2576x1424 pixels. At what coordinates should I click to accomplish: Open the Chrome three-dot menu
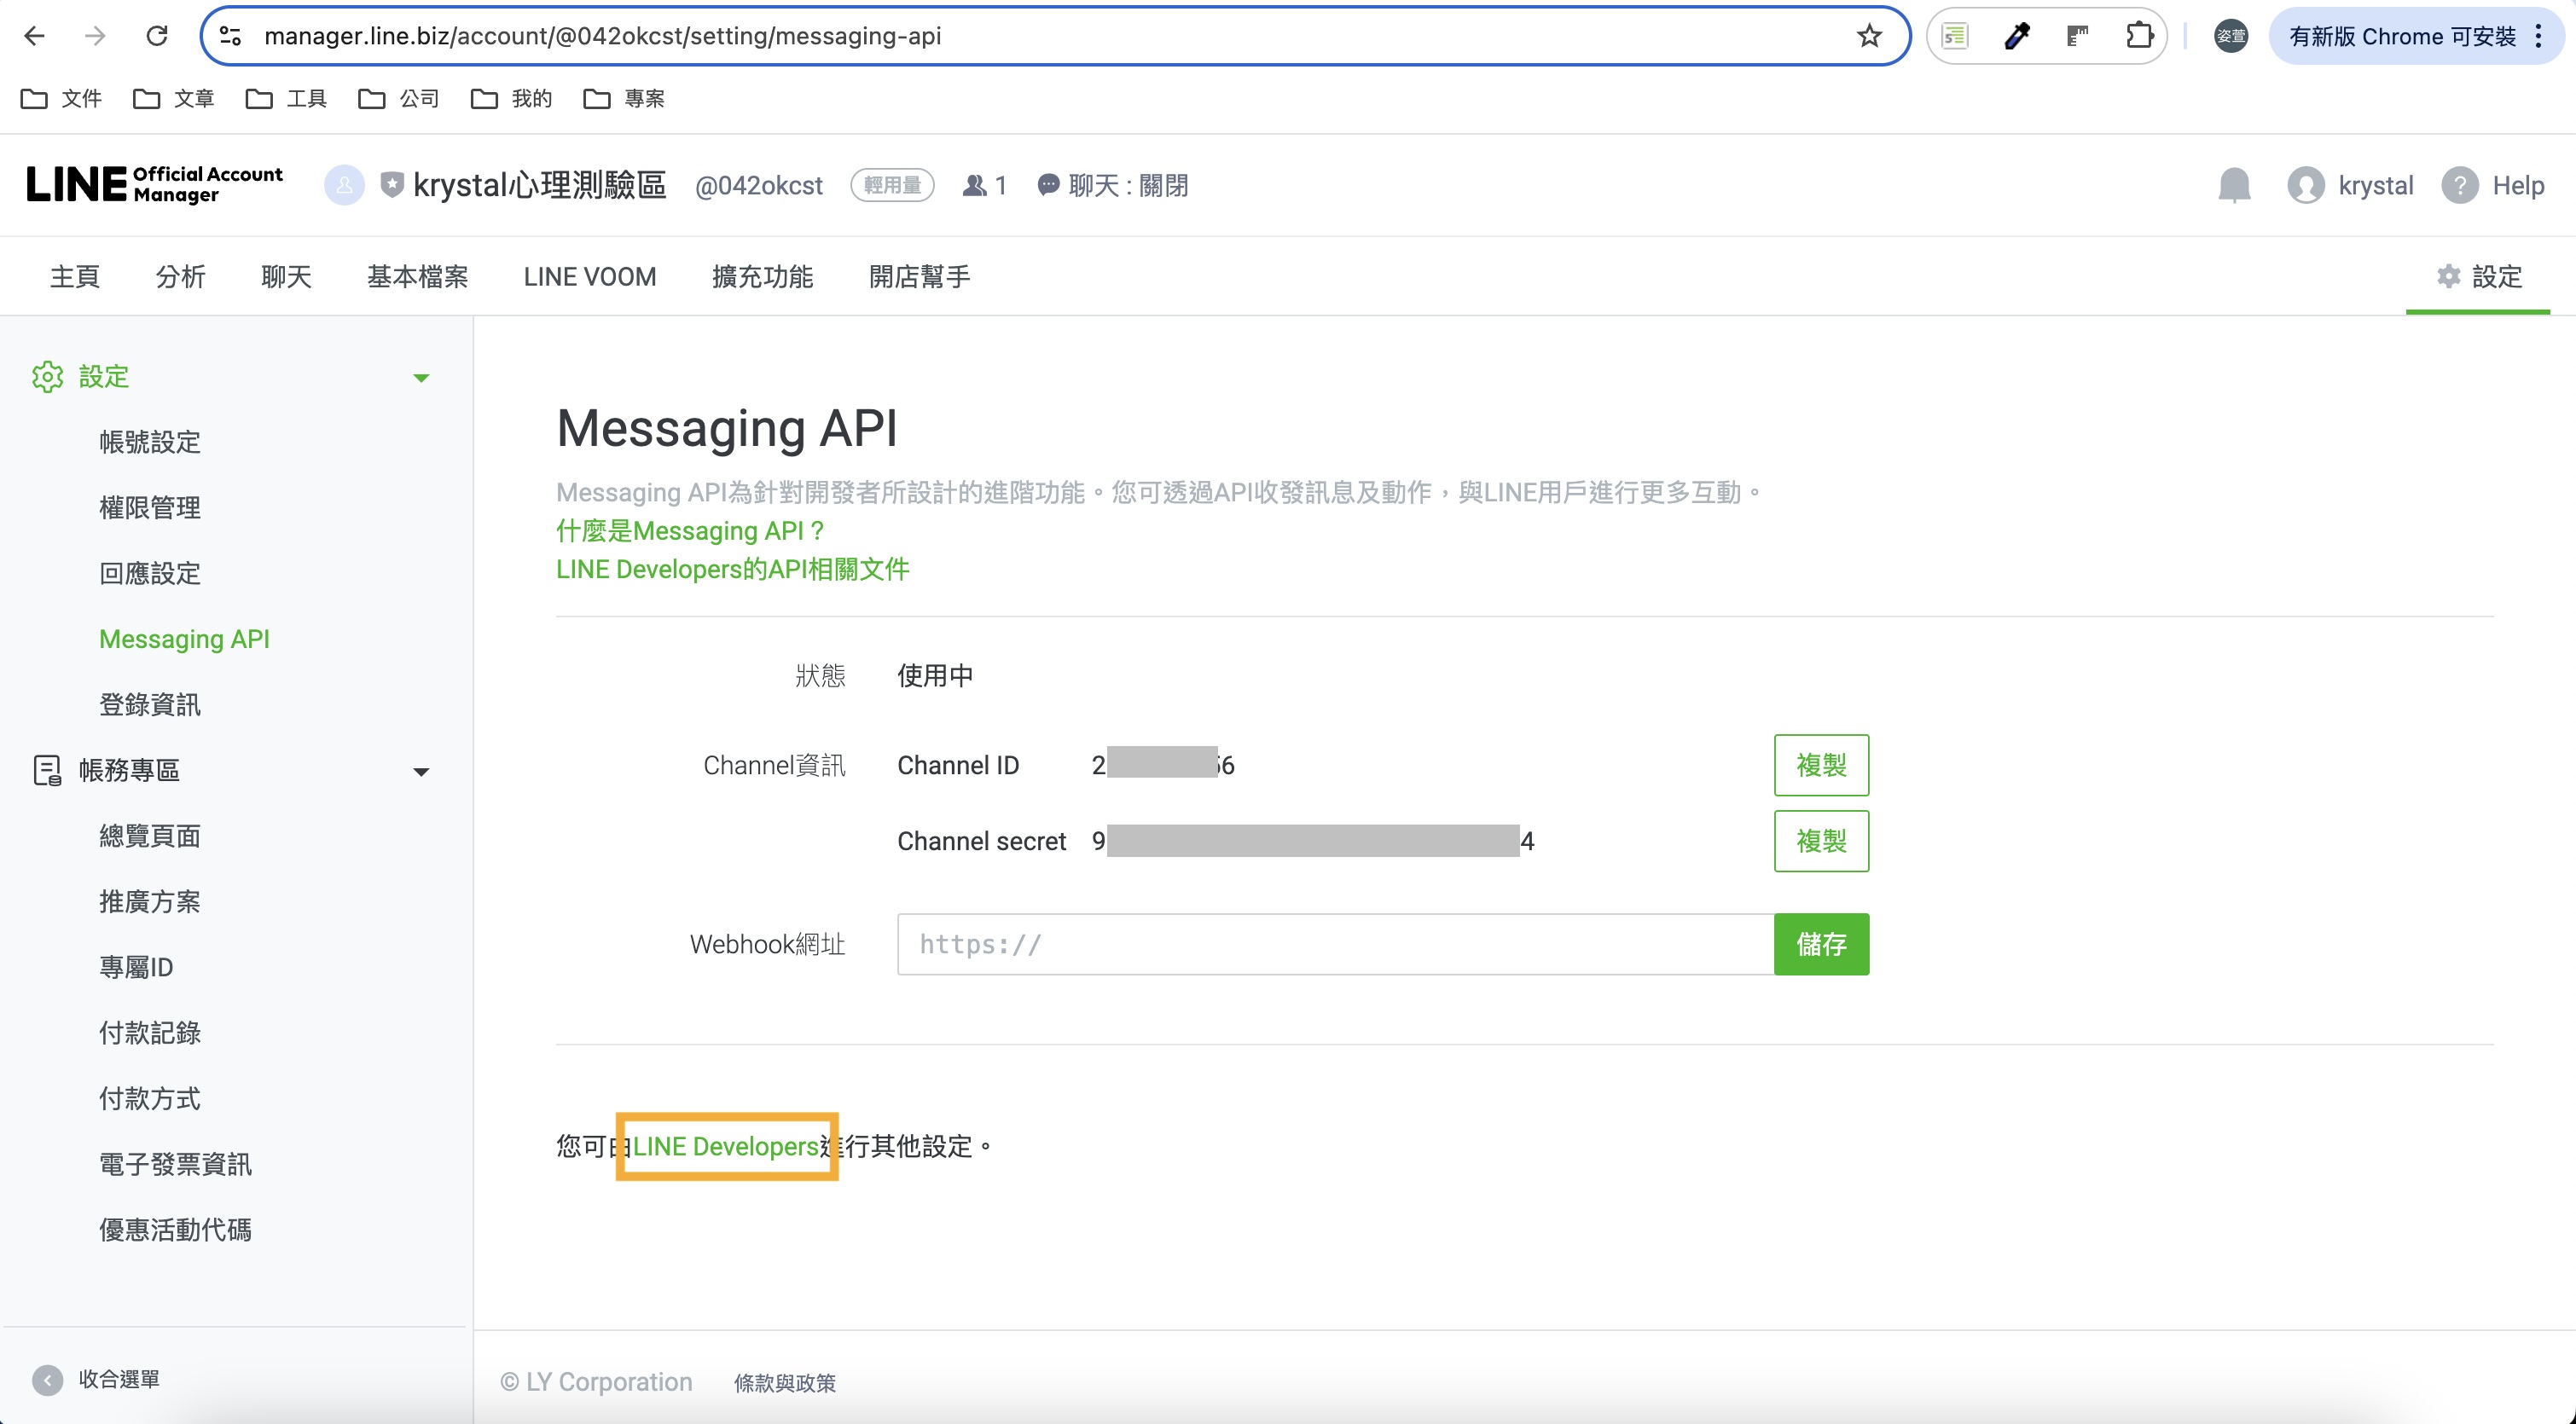tap(2538, 37)
